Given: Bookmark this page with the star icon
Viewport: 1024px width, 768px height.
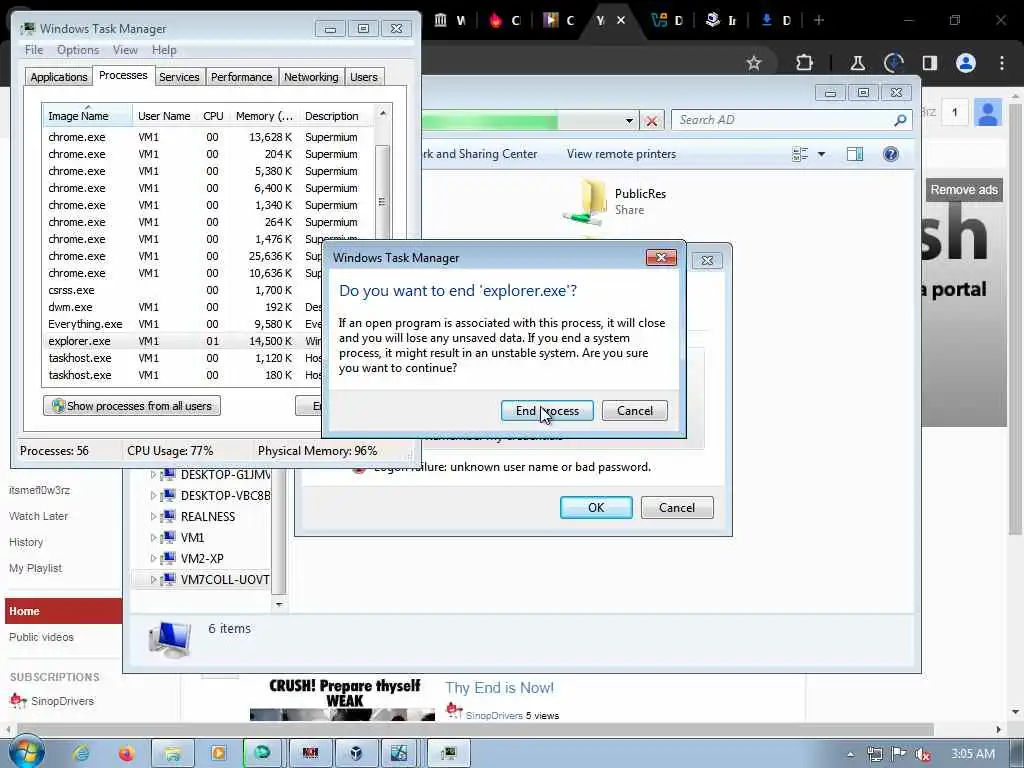Looking at the screenshot, I should coord(754,63).
